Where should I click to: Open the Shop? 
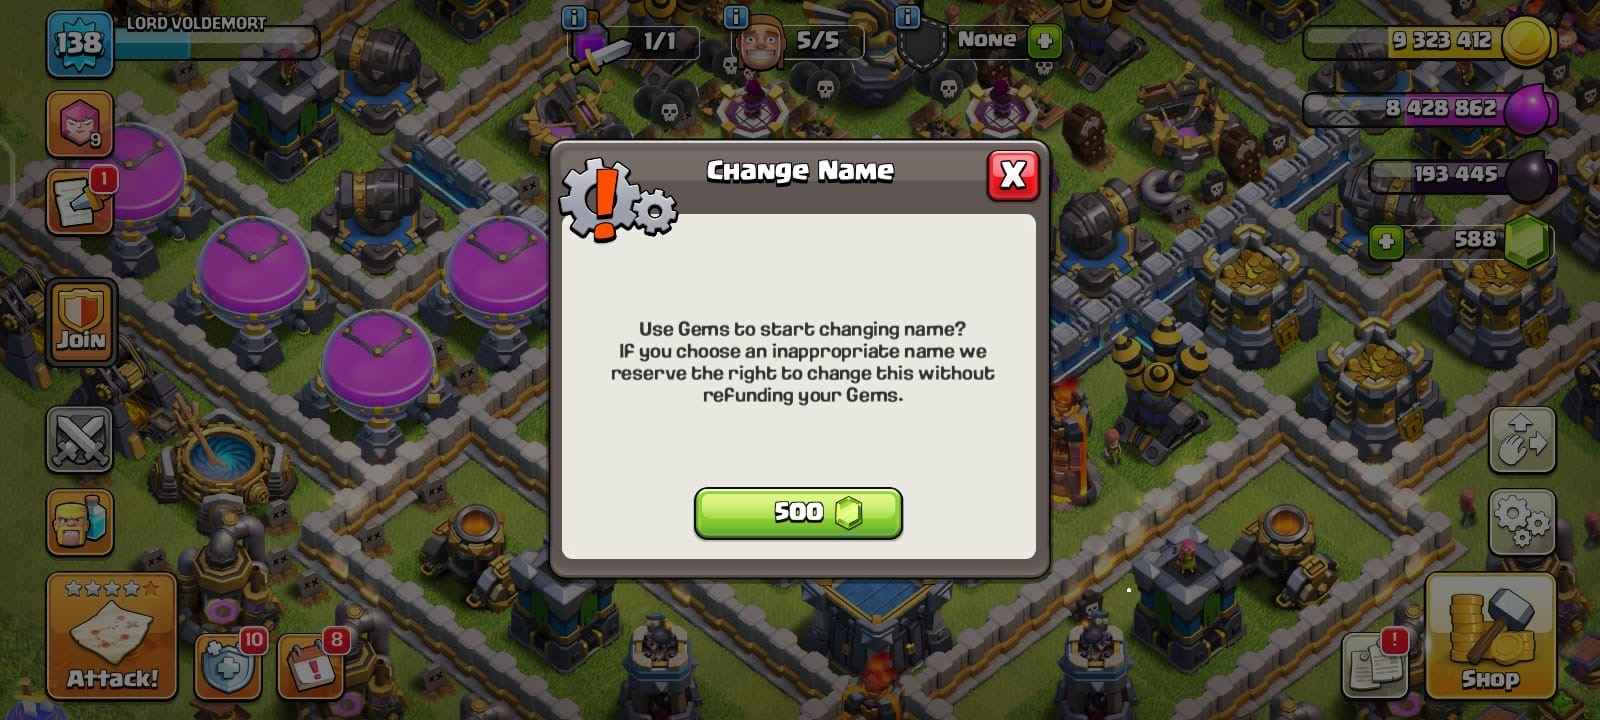pos(1490,636)
